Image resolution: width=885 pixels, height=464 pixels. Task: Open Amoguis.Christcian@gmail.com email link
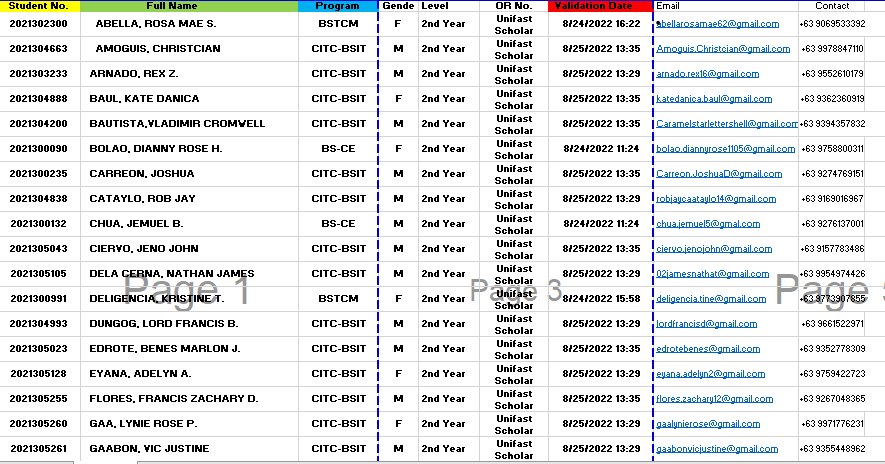pyautogui.click(x=723, y=49)
